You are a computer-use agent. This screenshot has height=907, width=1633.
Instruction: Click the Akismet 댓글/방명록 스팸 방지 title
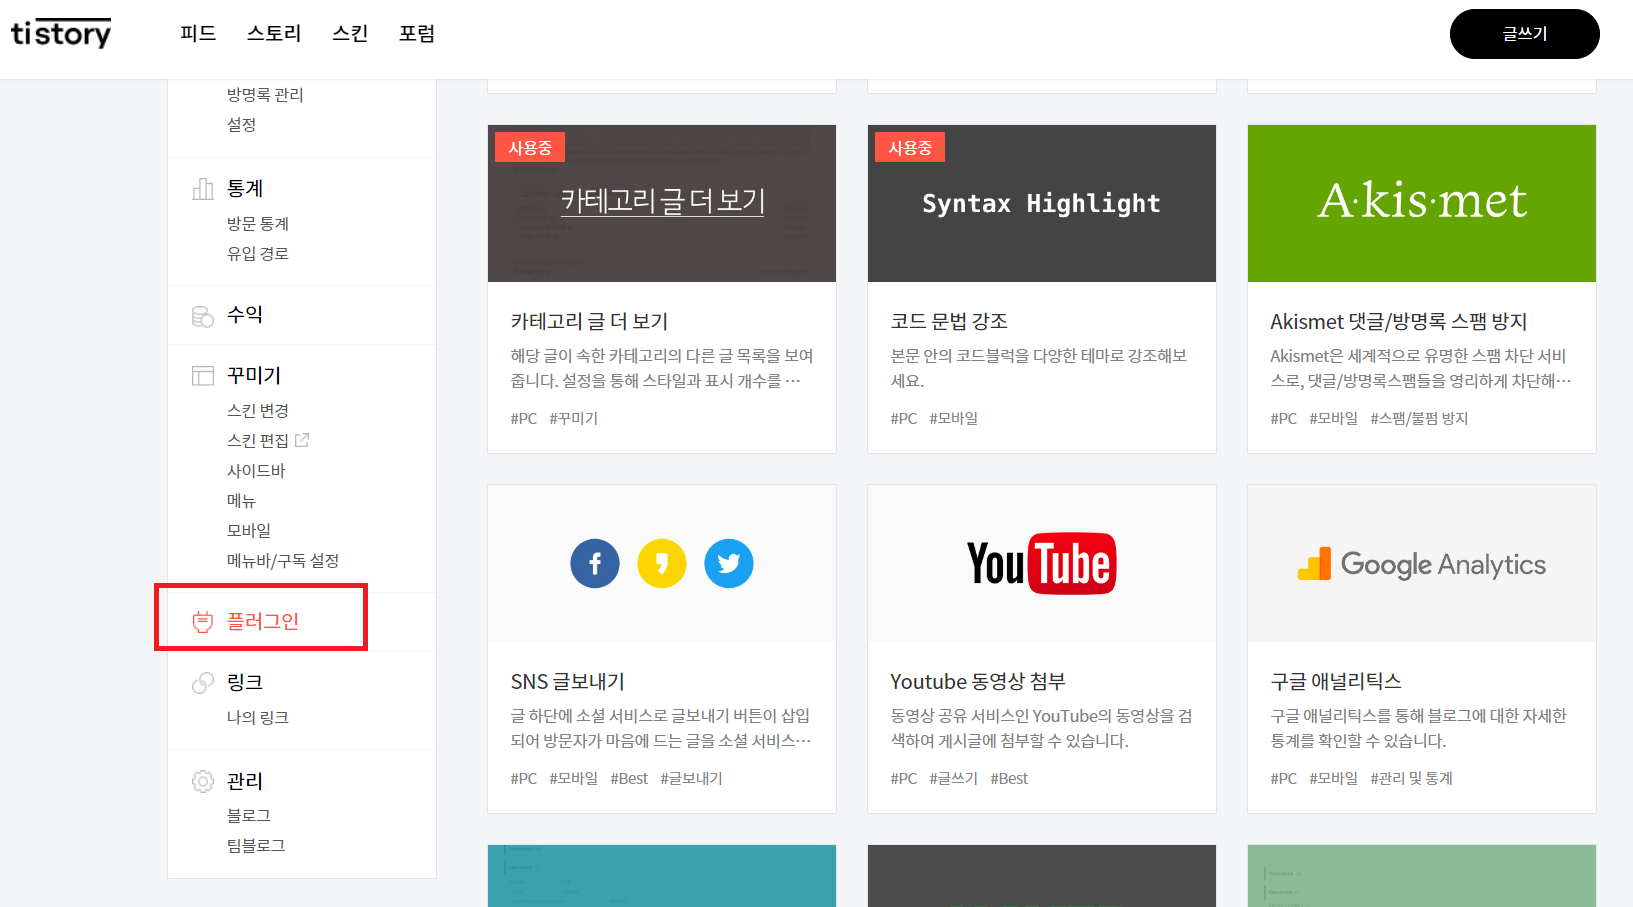point(1399,322)
